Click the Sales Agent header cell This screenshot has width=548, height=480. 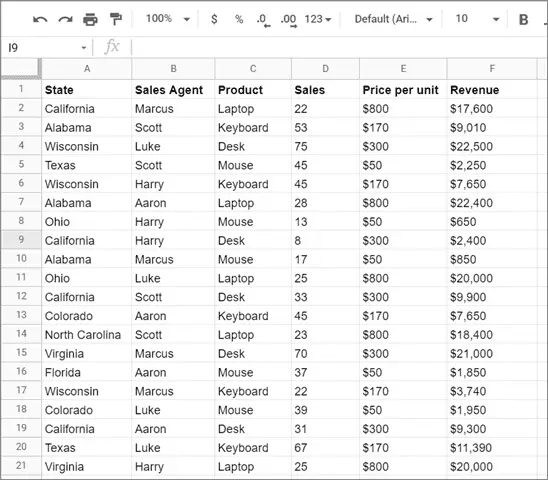(173, 90)
